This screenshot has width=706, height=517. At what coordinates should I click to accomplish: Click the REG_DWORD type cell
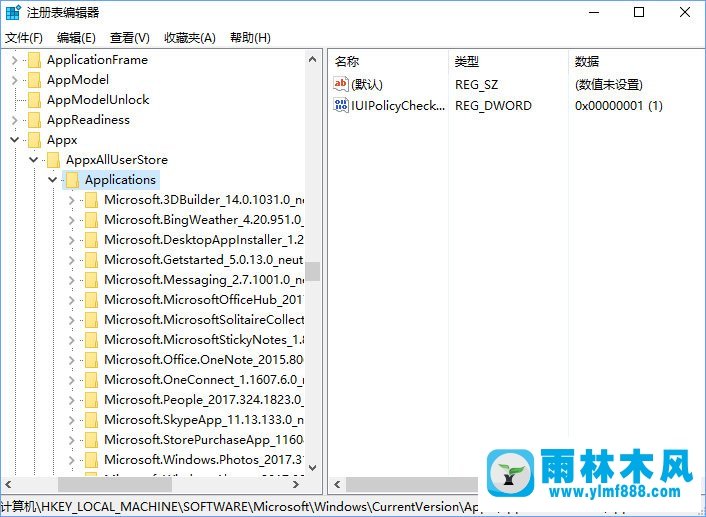(493, 105)
